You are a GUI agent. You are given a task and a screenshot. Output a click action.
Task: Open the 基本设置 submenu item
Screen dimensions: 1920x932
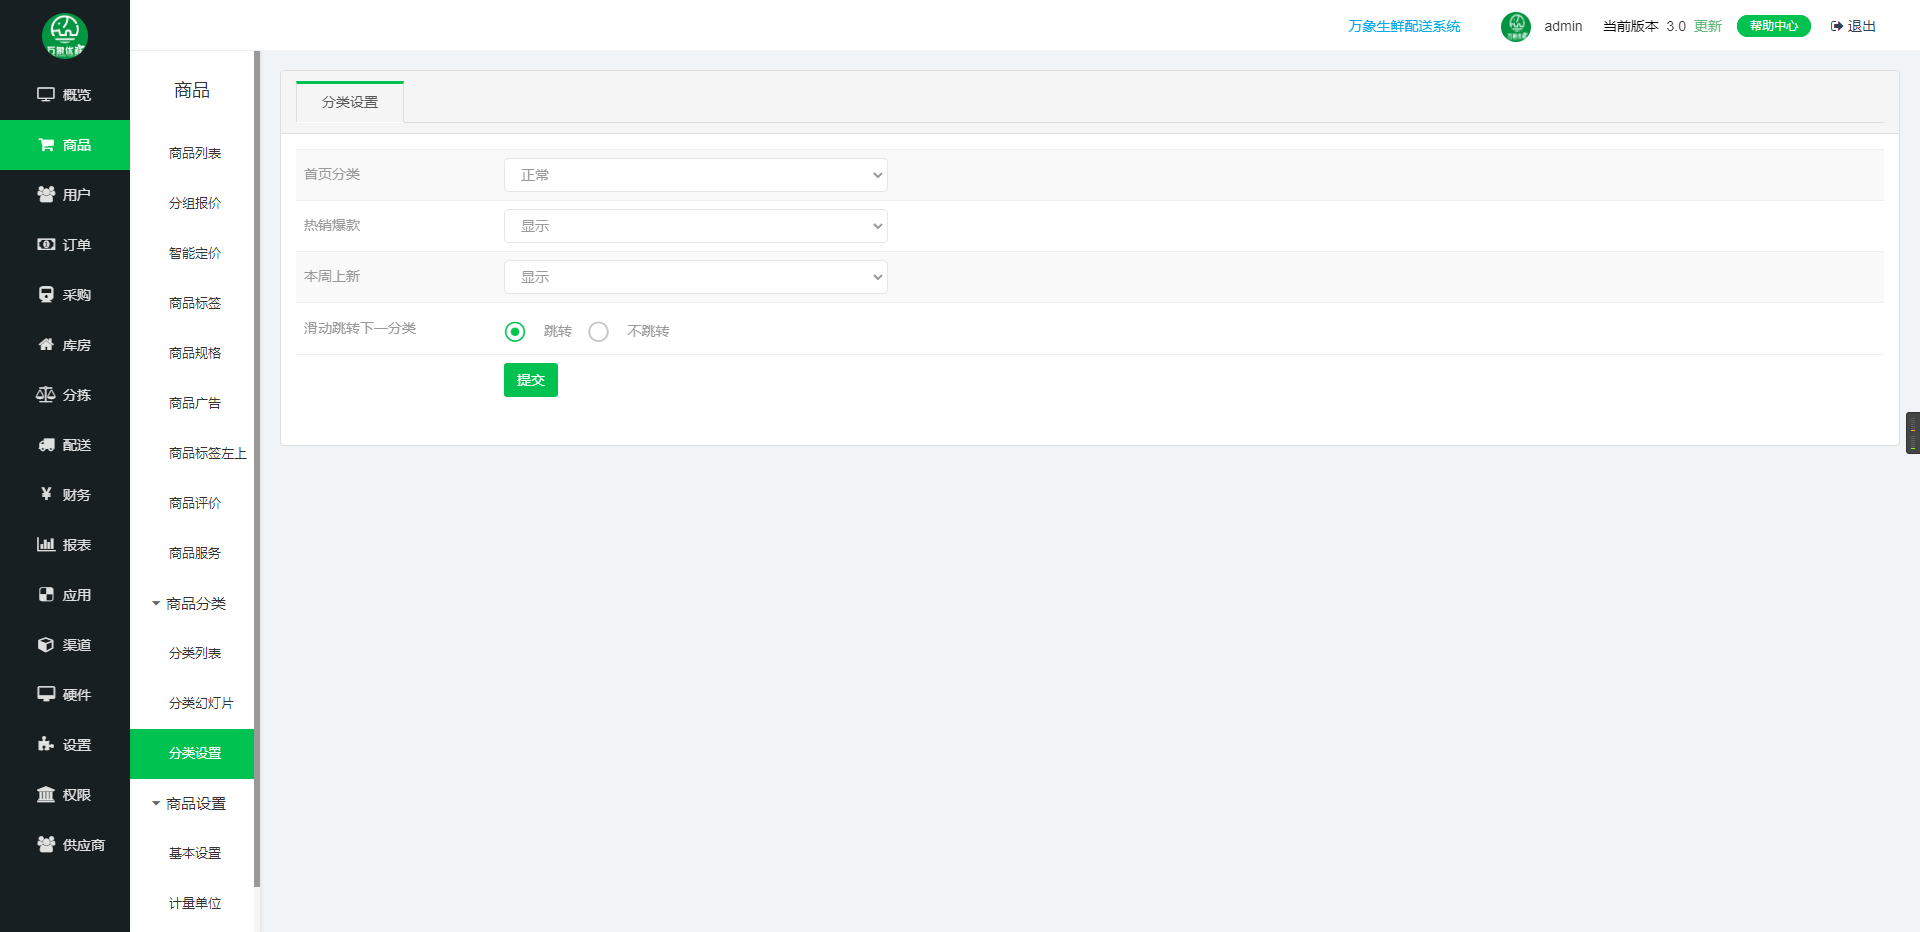coord(195,853)
